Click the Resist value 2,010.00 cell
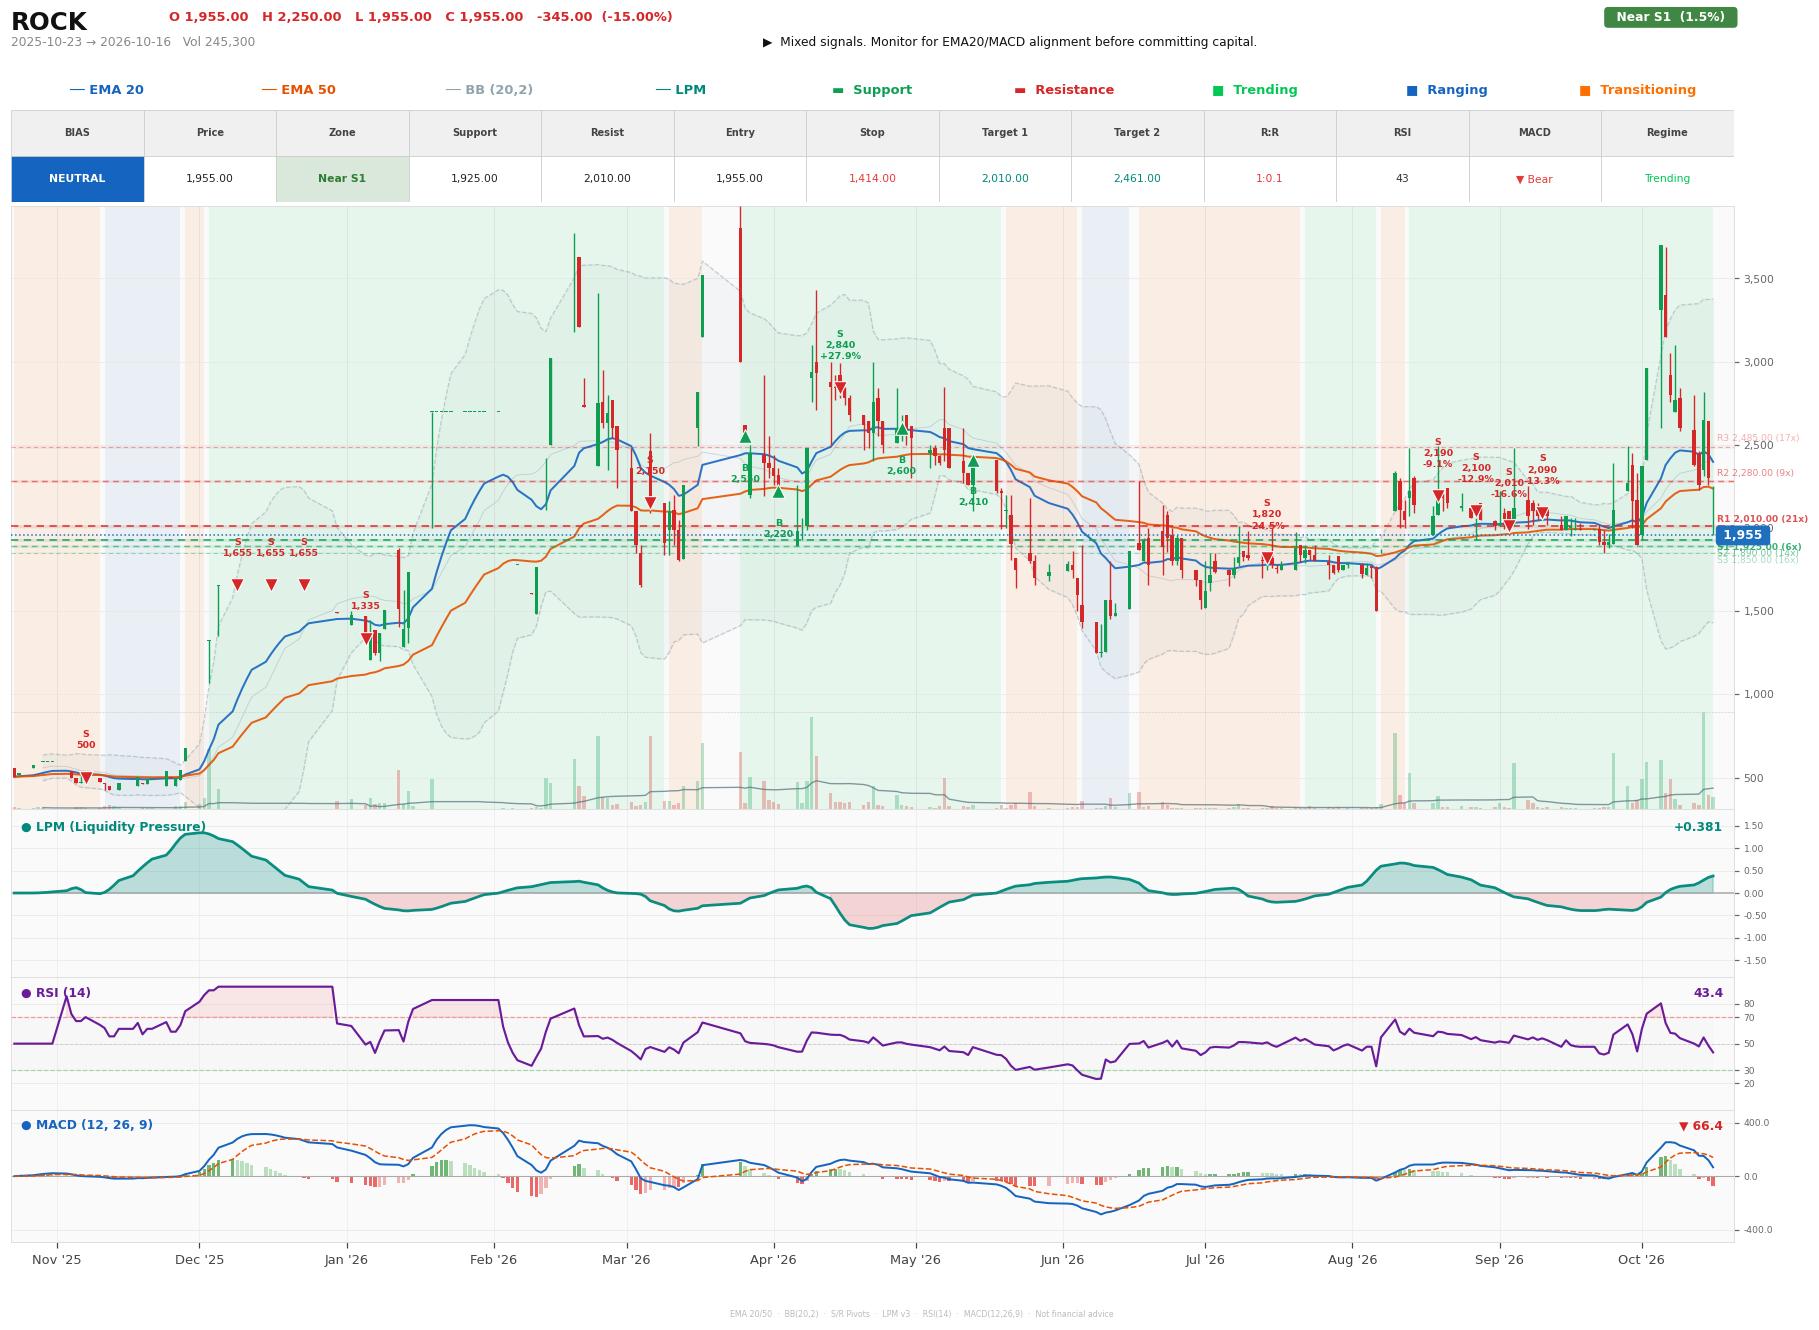This screenshot has width=1819, height=1330. (x=607, y=179)
